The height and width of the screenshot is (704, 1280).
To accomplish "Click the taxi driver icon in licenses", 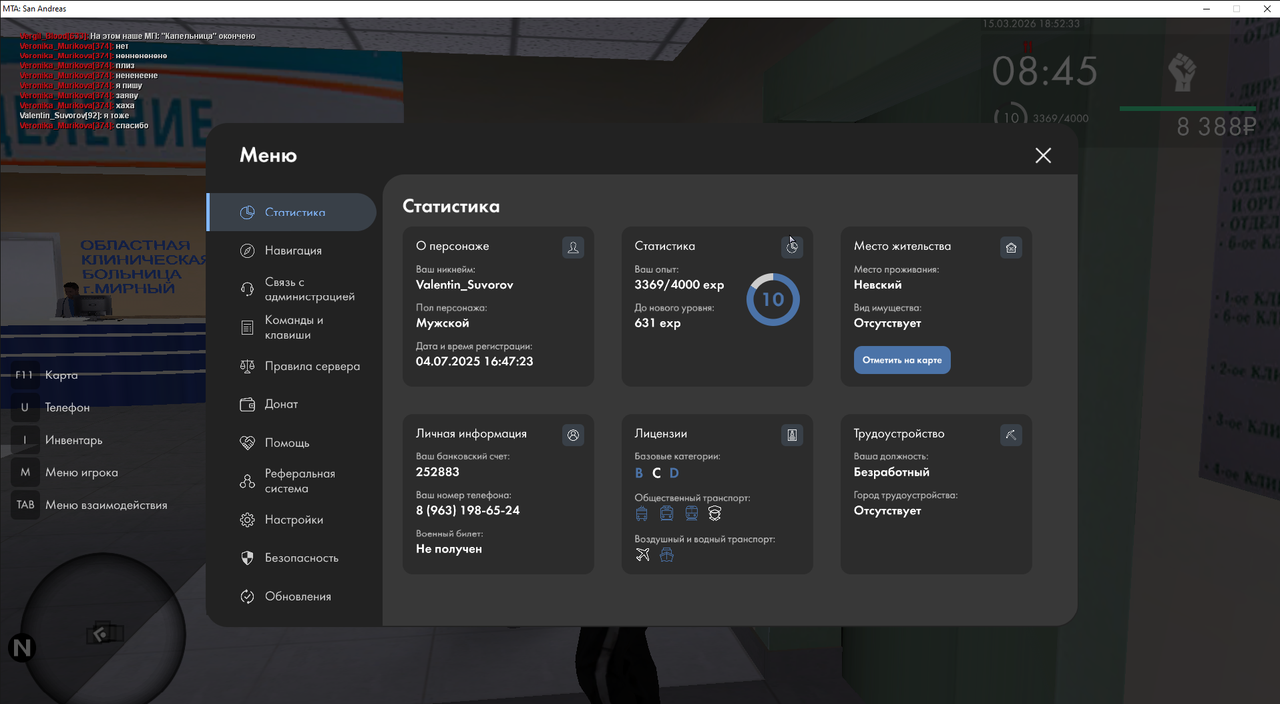I will point(715,513).
